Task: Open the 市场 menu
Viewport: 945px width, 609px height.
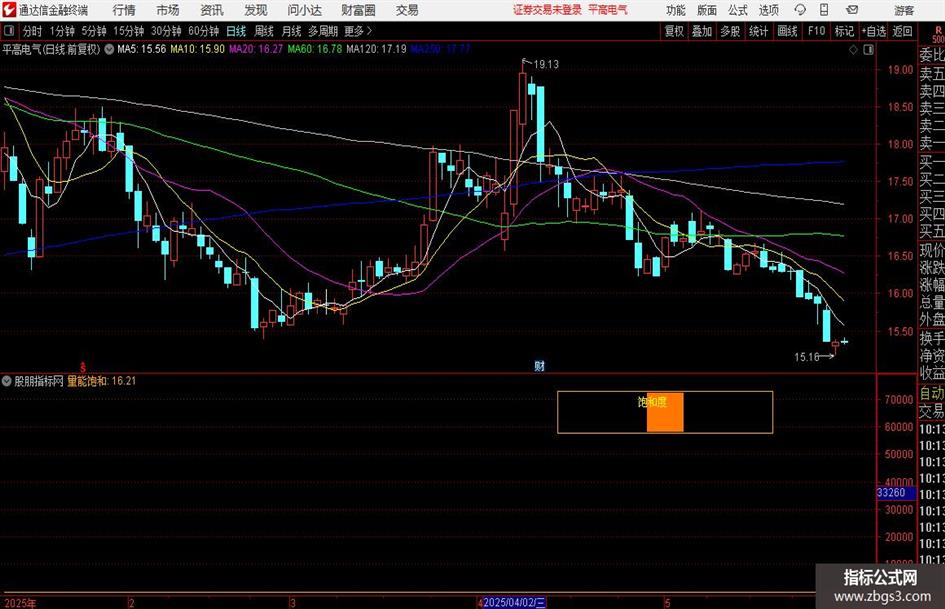Action: 168,10
